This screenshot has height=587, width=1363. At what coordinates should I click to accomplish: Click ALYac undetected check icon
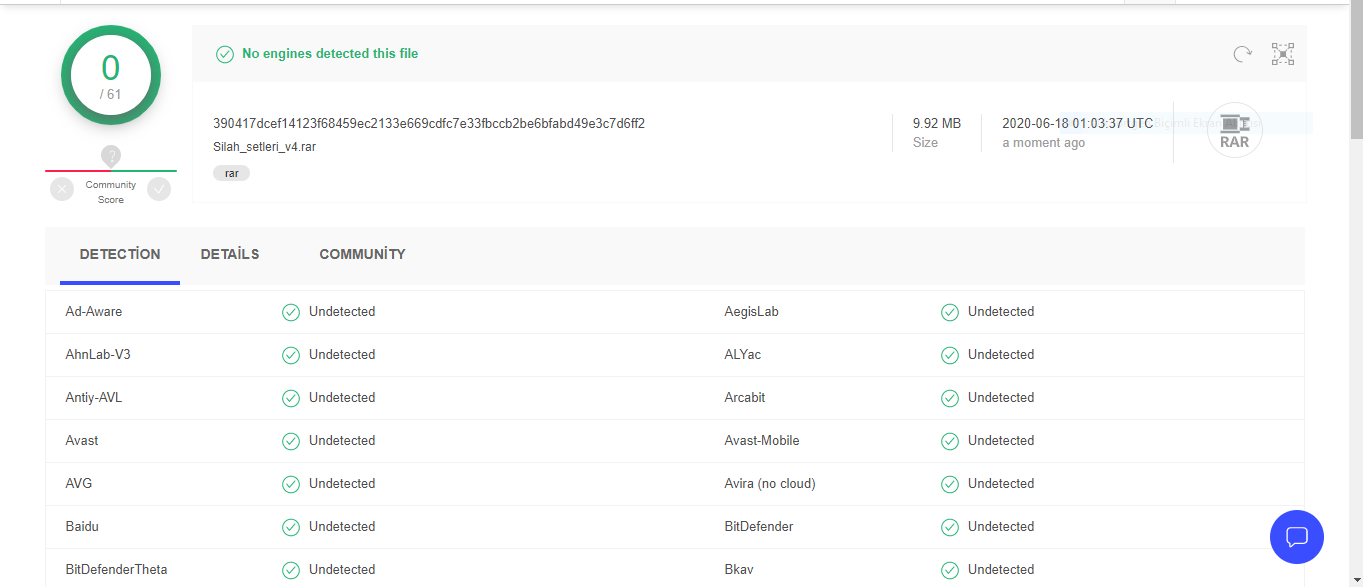(x=950, y=355)
